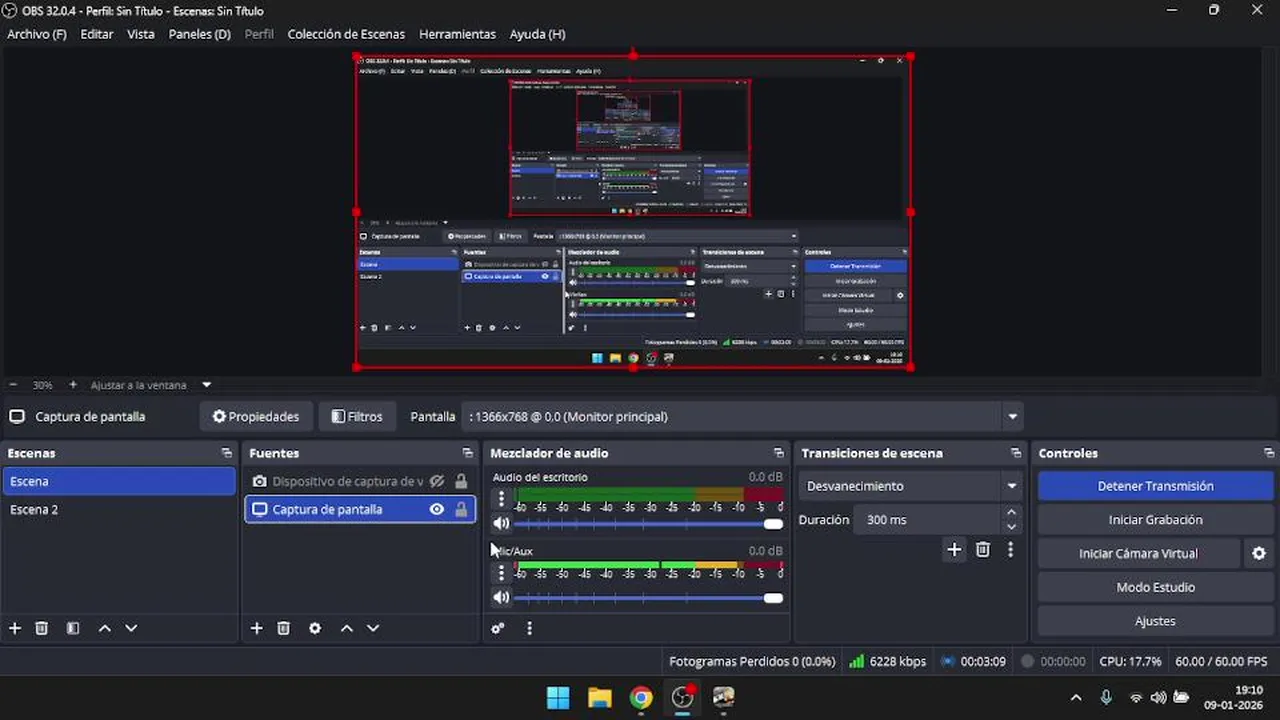Toggle visibility of Captura de pantalla source
Viewport: 1280px width, 720px height.
click(436, 509)
